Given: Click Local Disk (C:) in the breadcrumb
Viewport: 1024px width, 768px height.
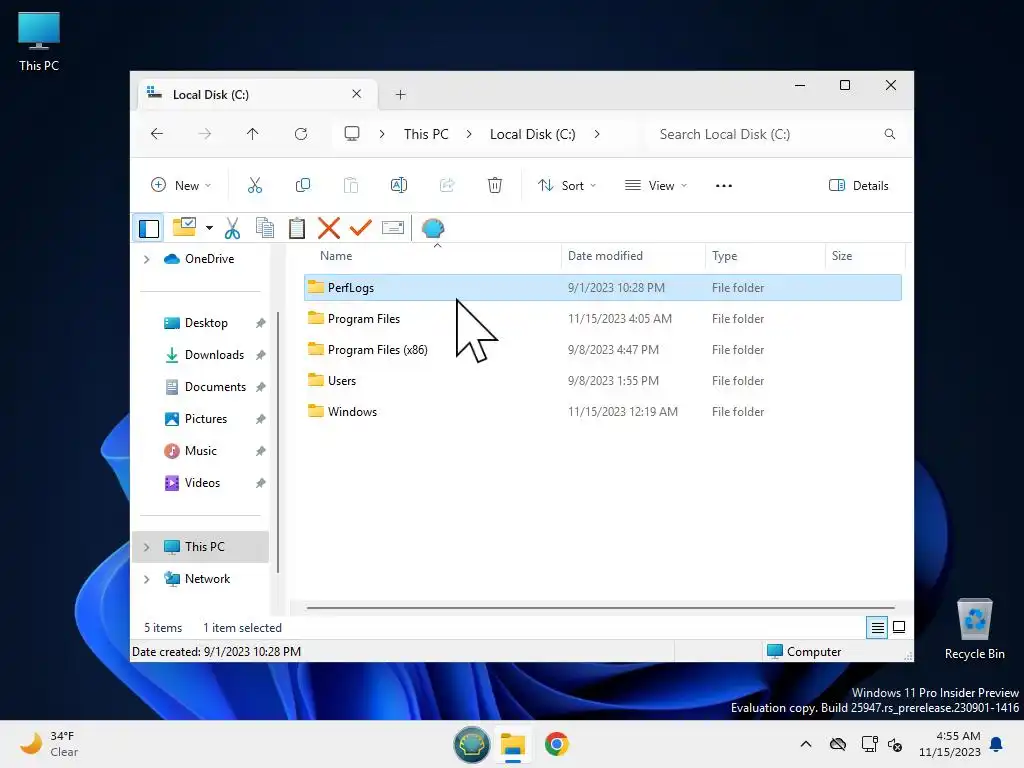Looking at the screenshot, I should coord(532,134).
